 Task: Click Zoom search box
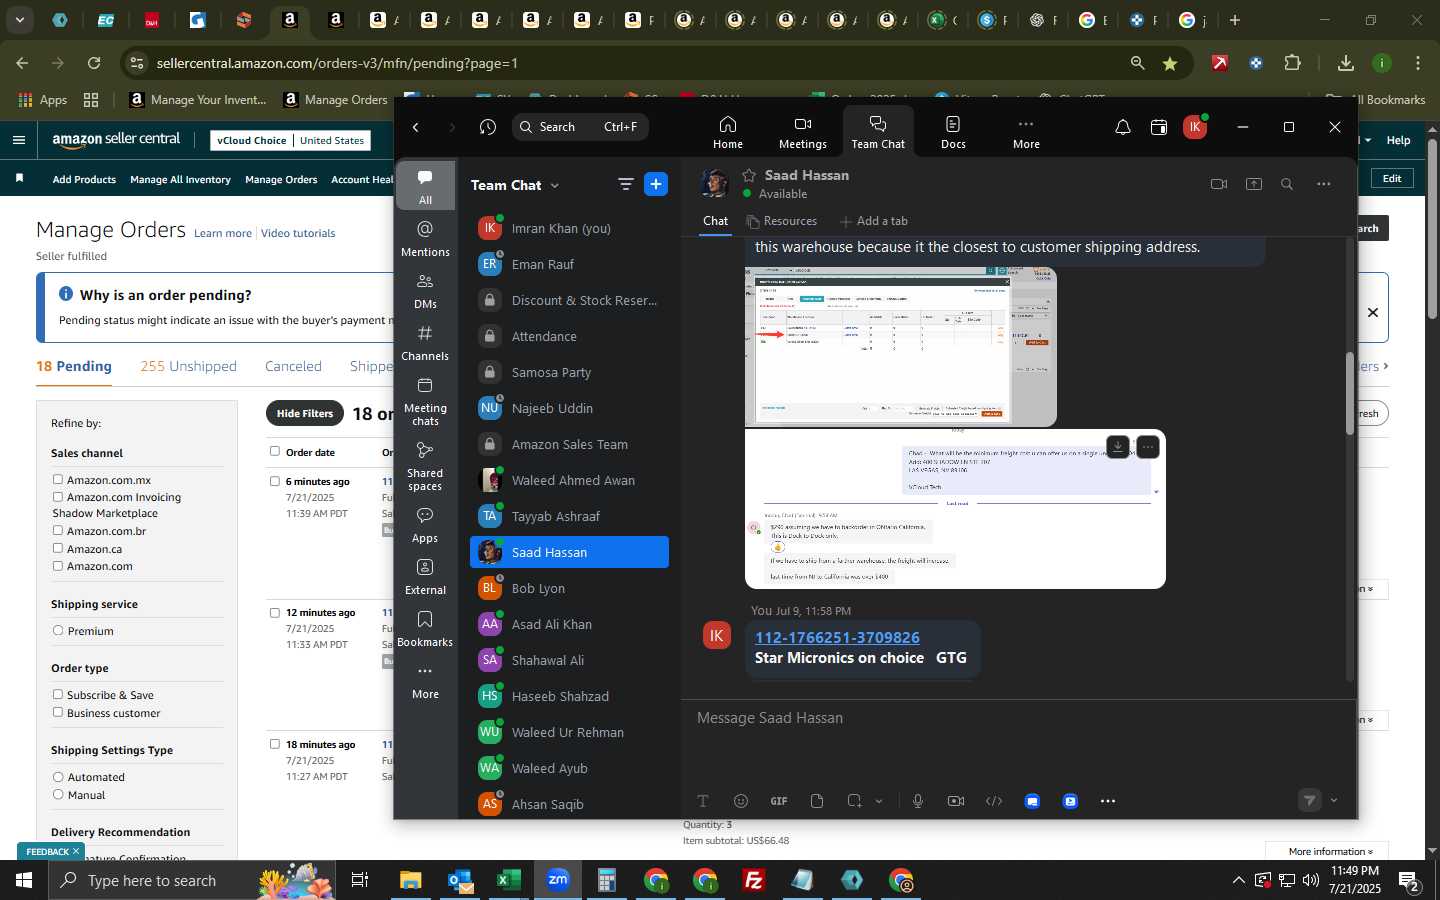coord(580,127)
